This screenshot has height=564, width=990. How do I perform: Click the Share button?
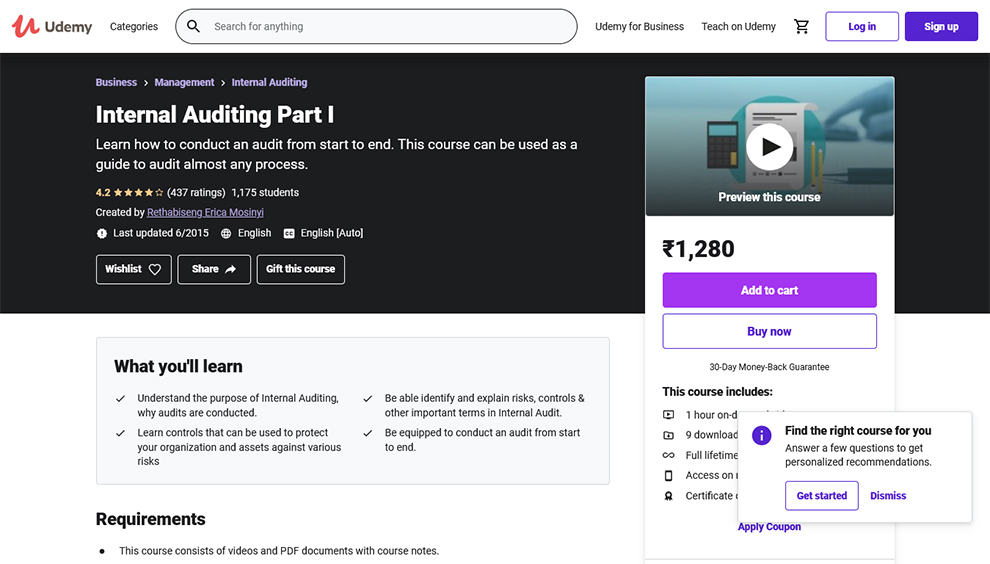pos(214,269)
